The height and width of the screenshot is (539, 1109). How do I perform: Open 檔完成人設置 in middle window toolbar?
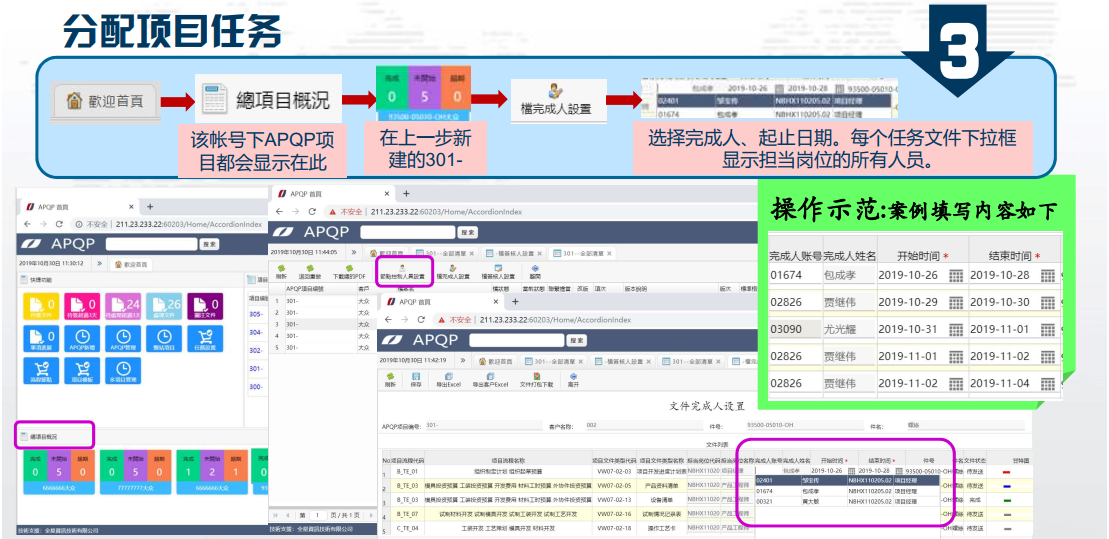click(453, 272)
